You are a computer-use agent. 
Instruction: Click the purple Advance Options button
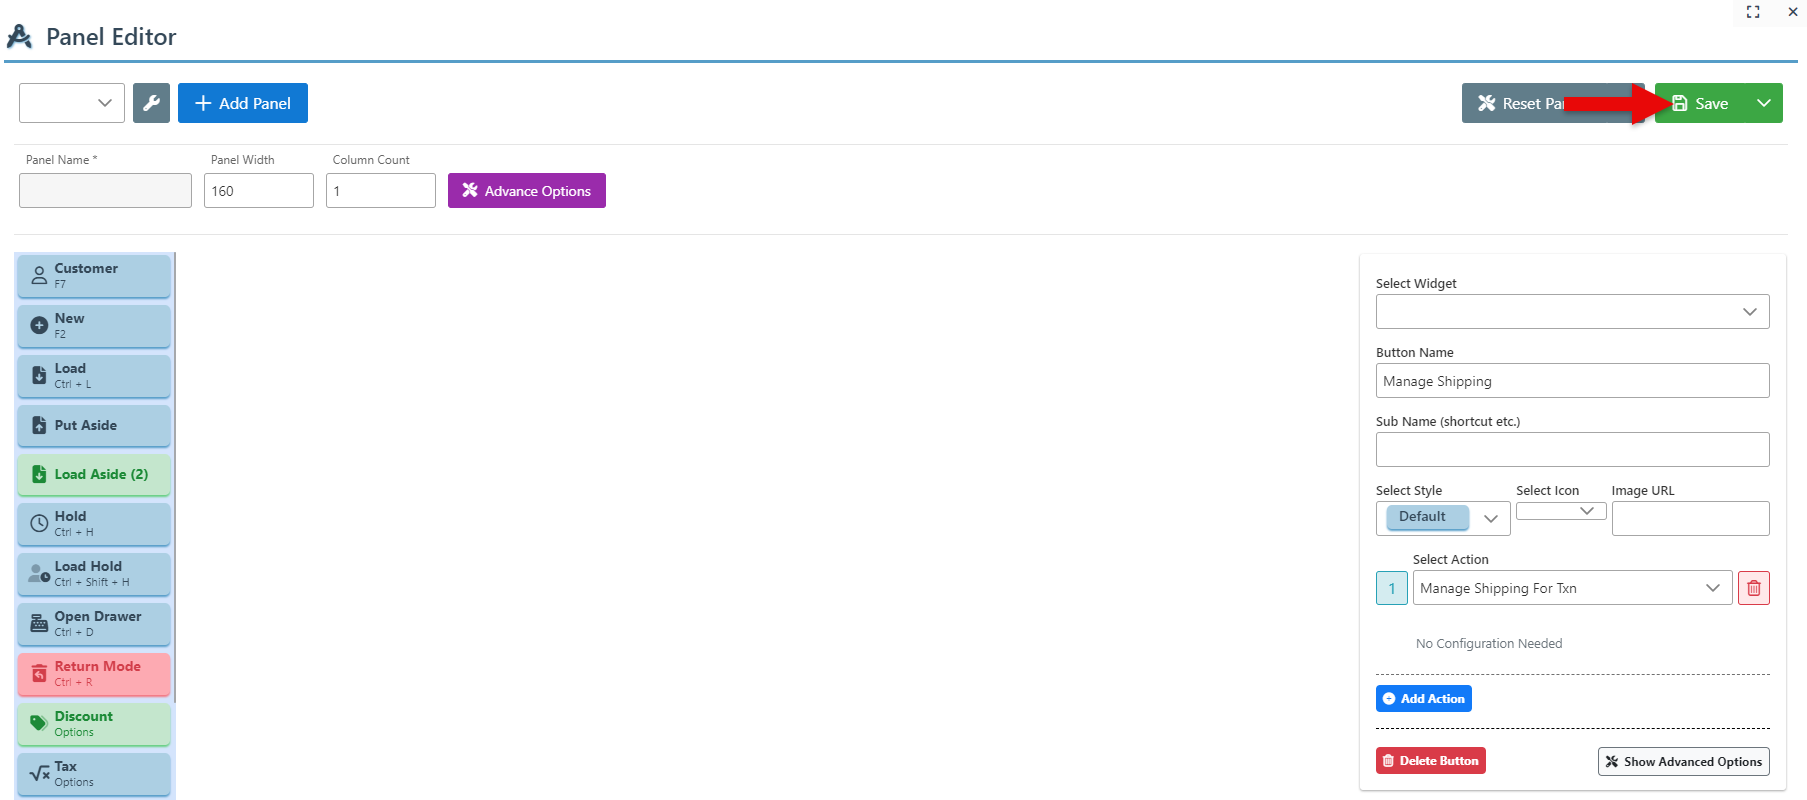[x=526, y=191]
